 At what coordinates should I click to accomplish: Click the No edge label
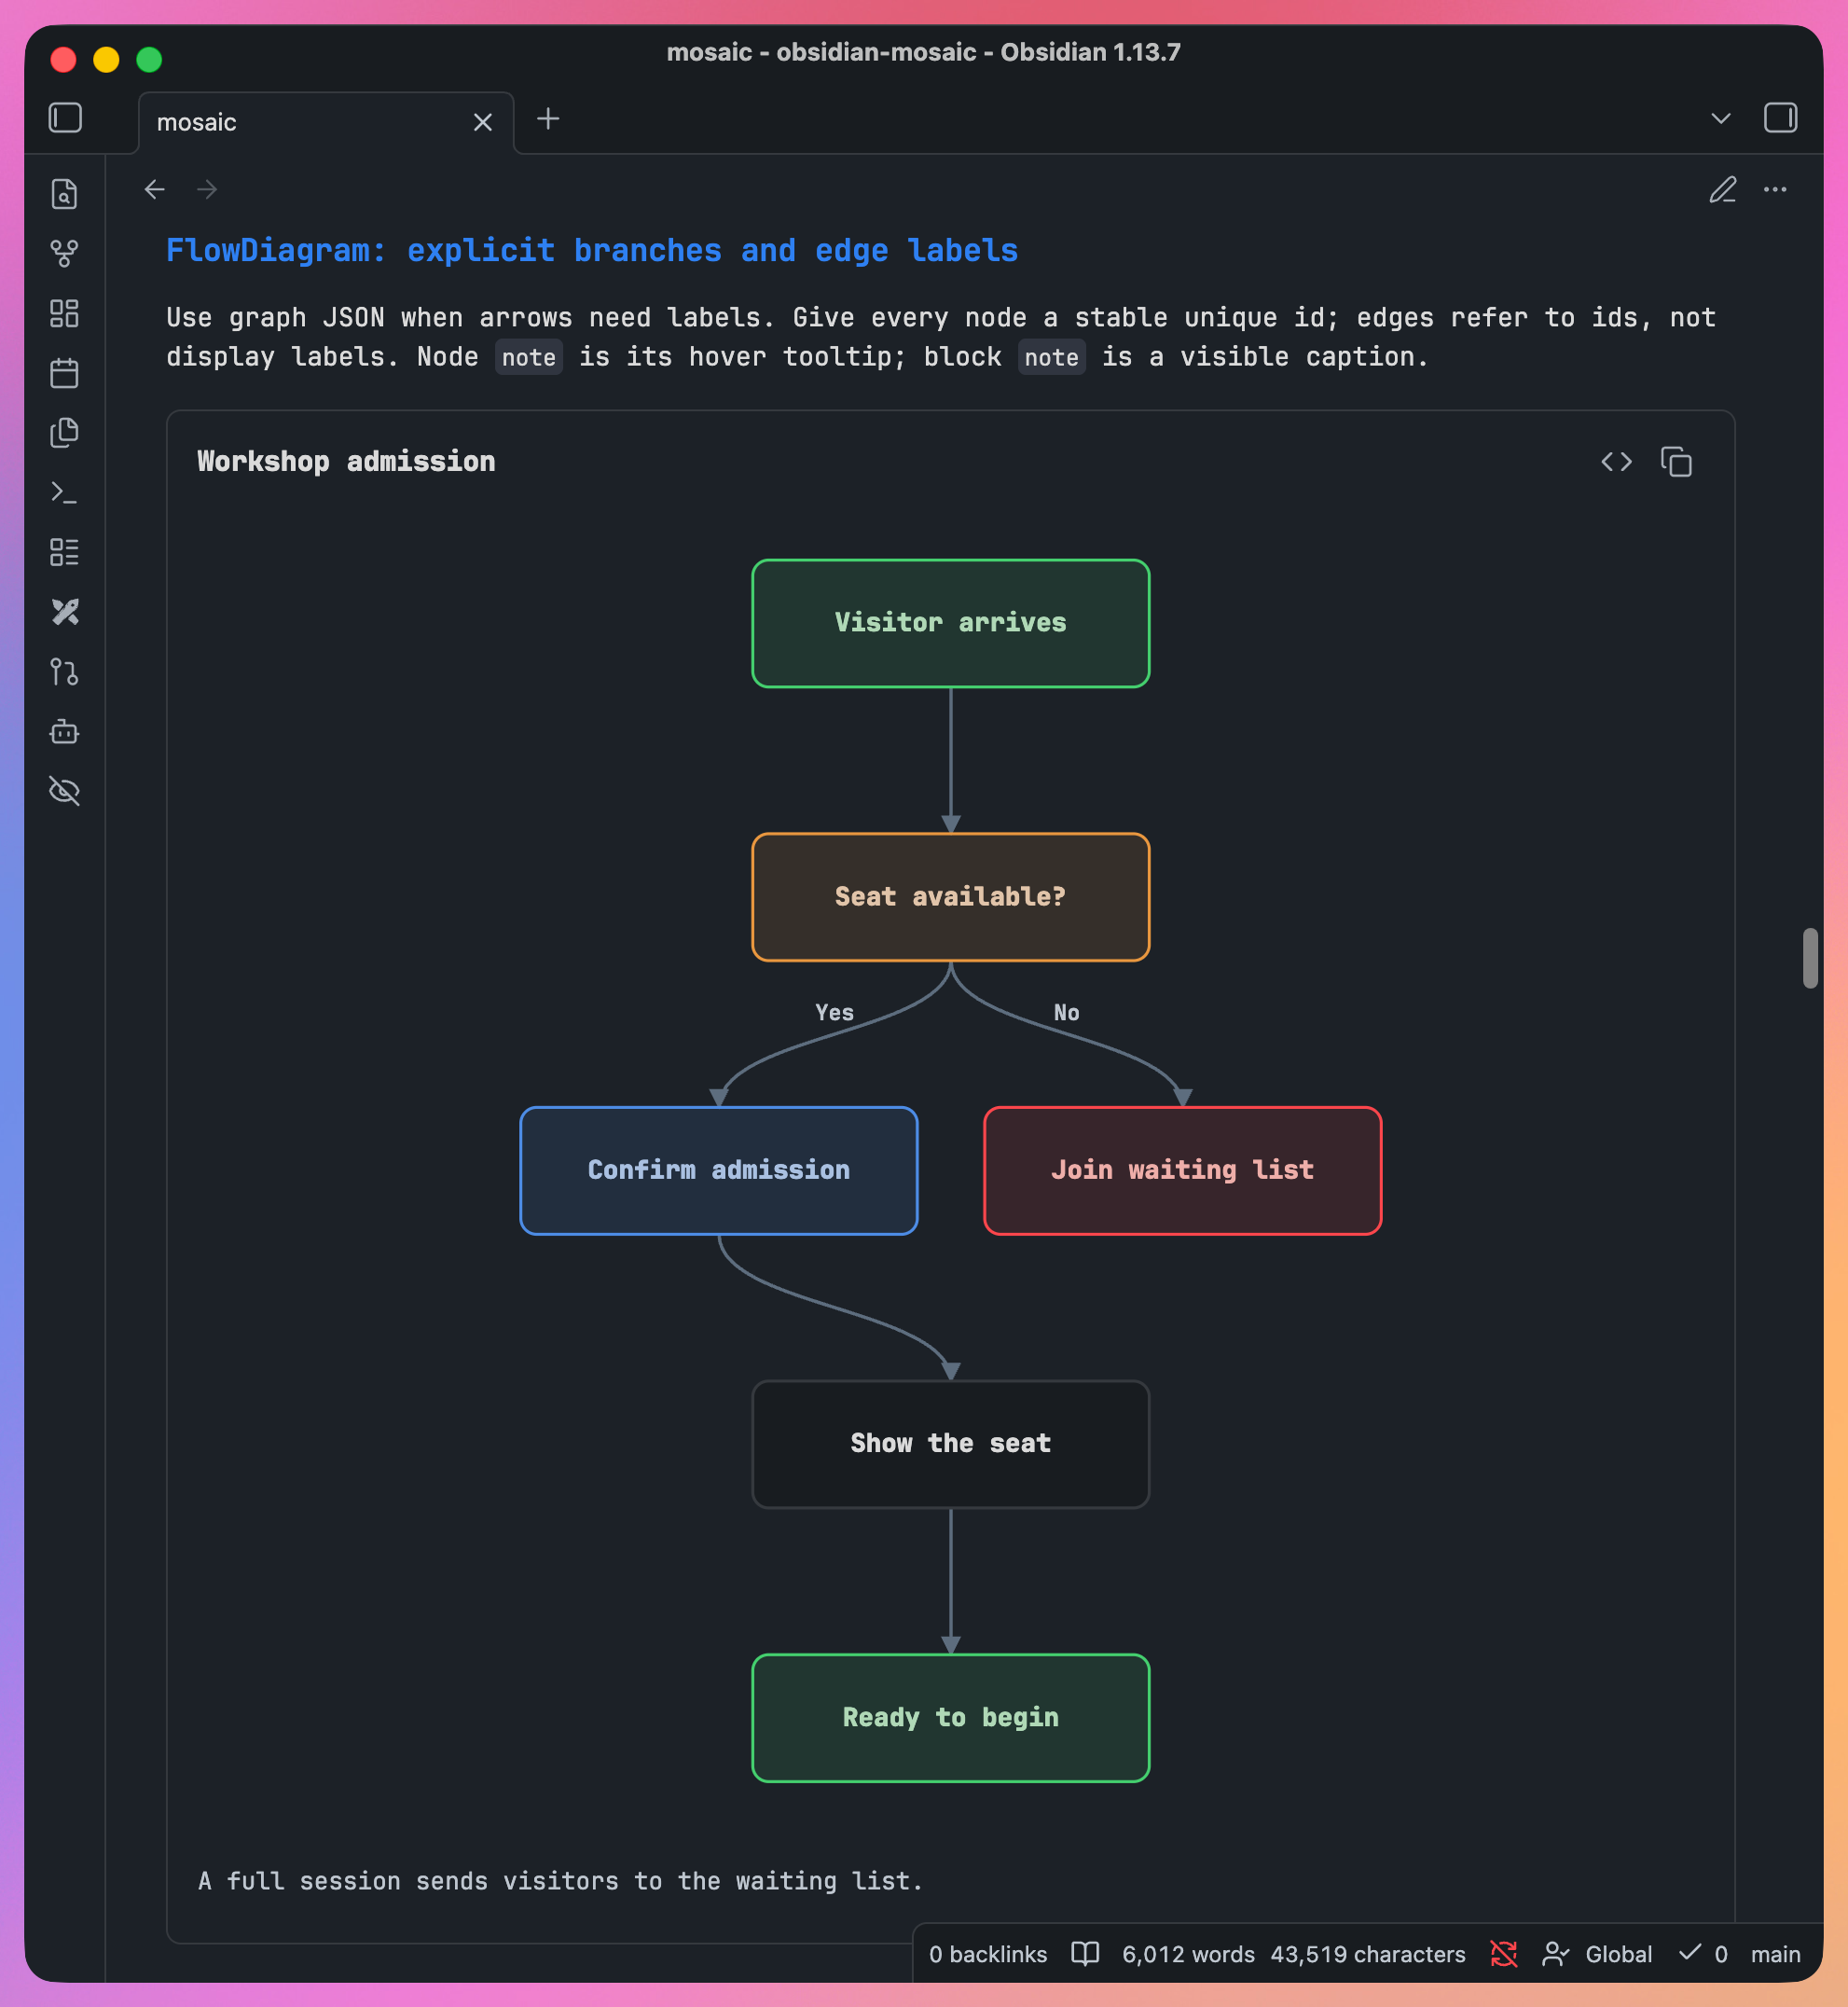pos(1066,1012)
